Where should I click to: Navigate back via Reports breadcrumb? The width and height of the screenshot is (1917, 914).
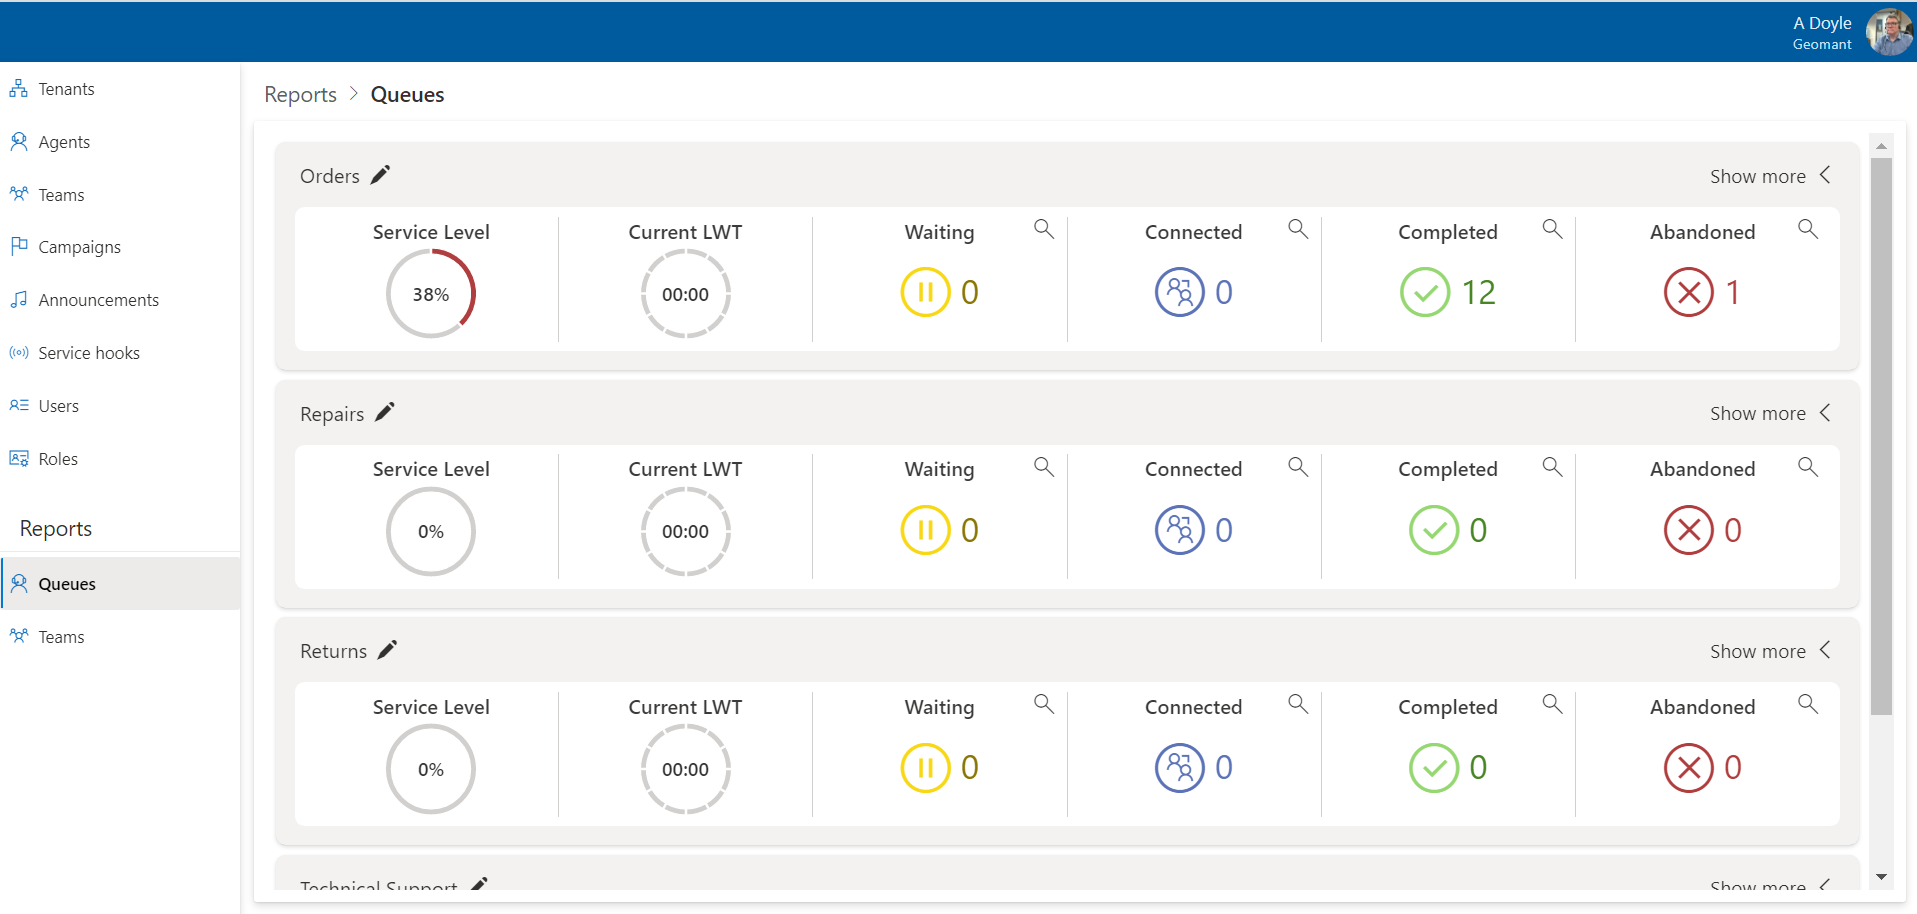(299, 93)
